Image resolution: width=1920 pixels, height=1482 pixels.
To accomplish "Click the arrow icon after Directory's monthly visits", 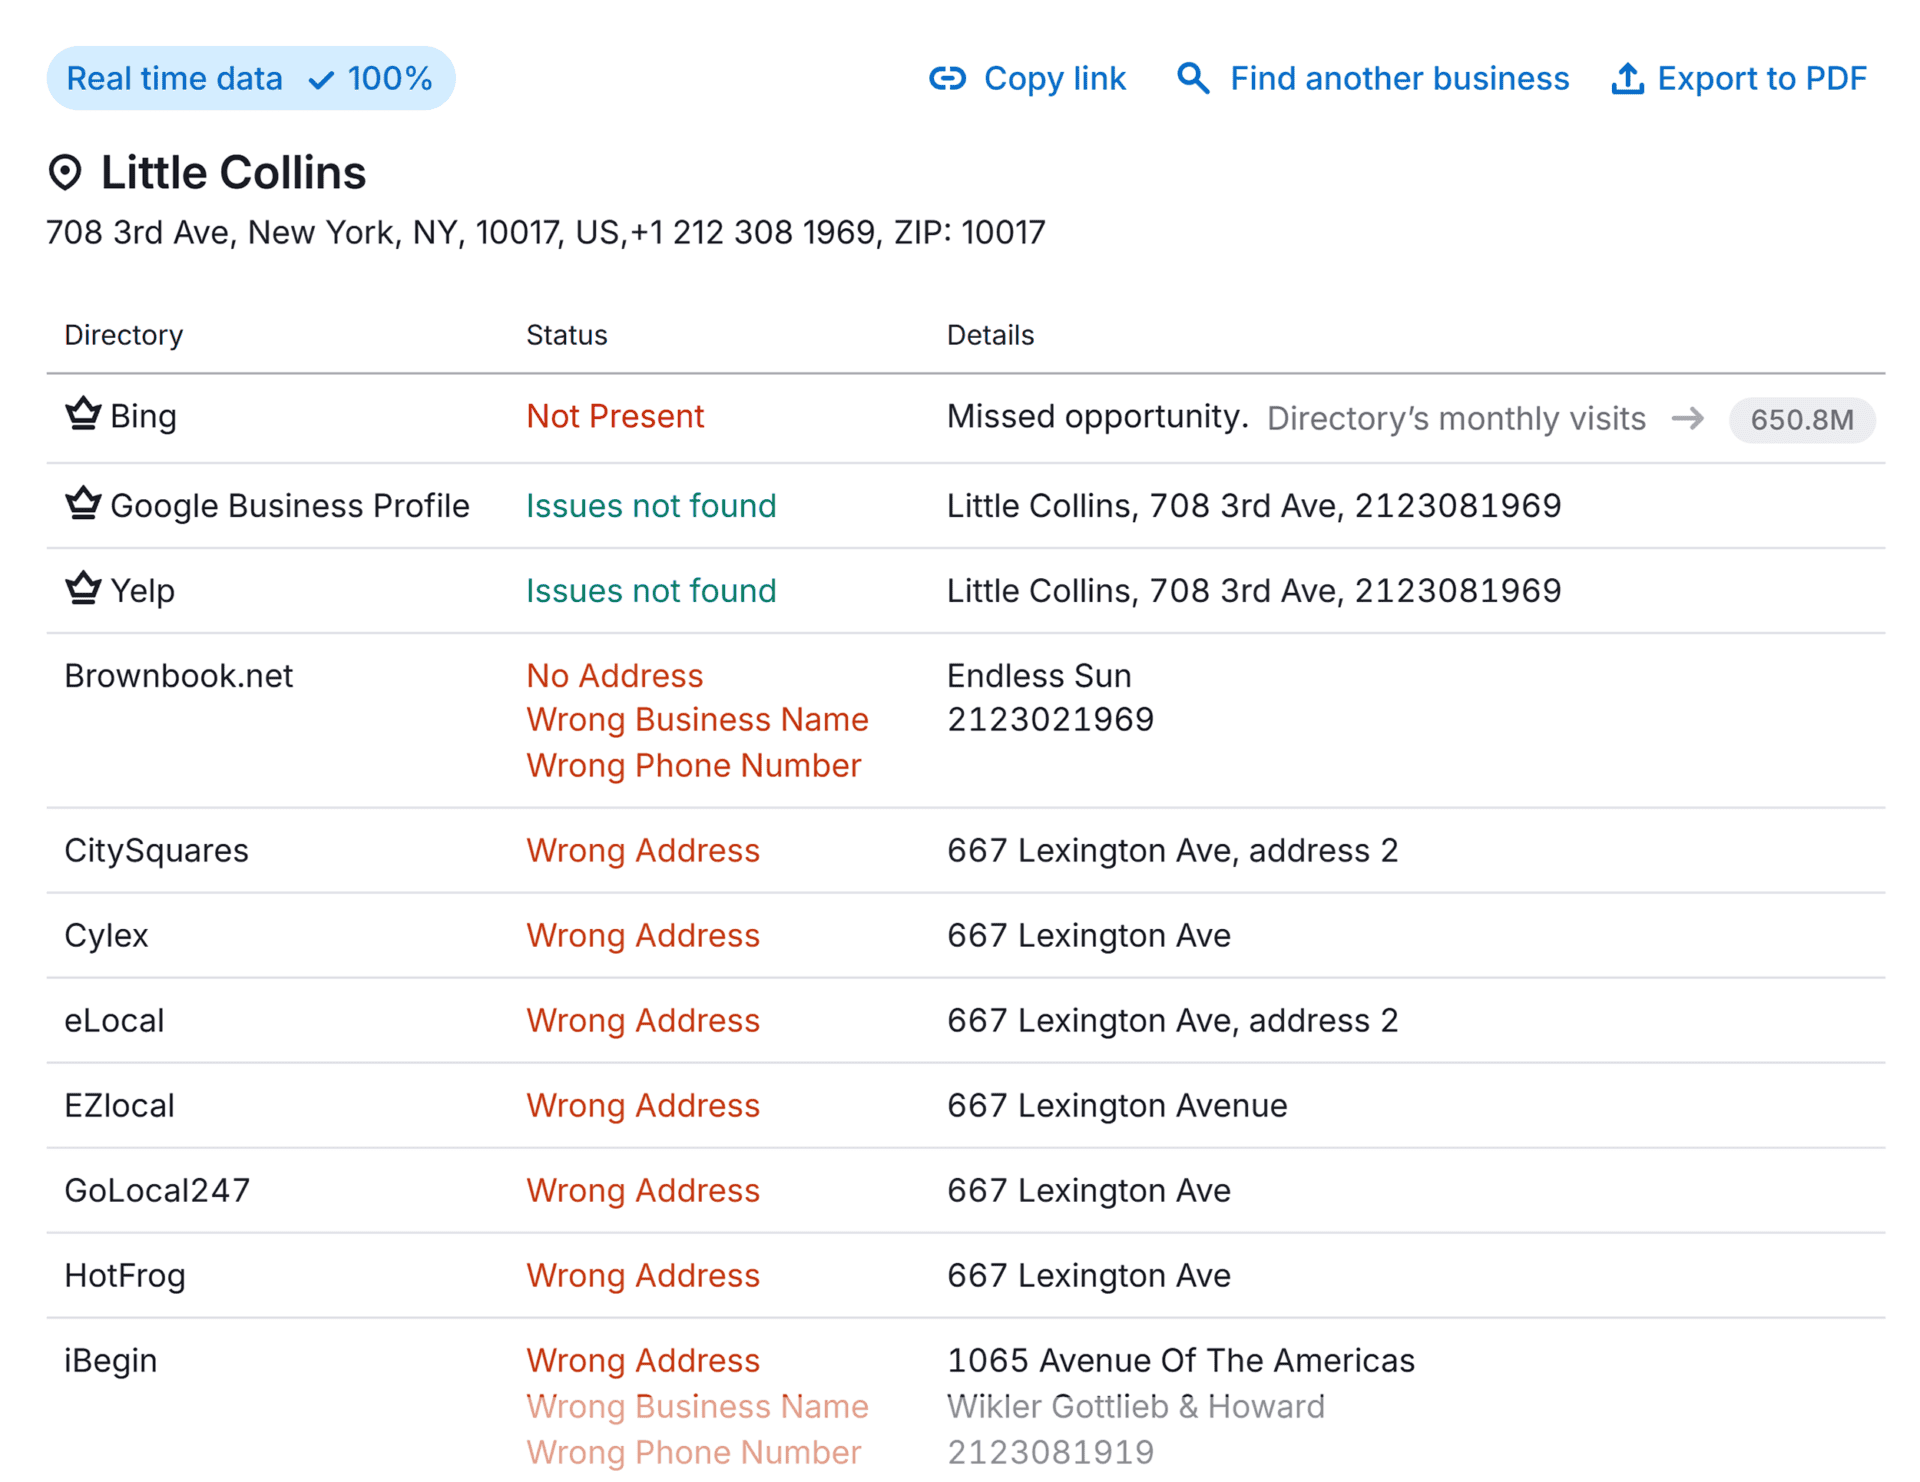I will coord(1687,418).
